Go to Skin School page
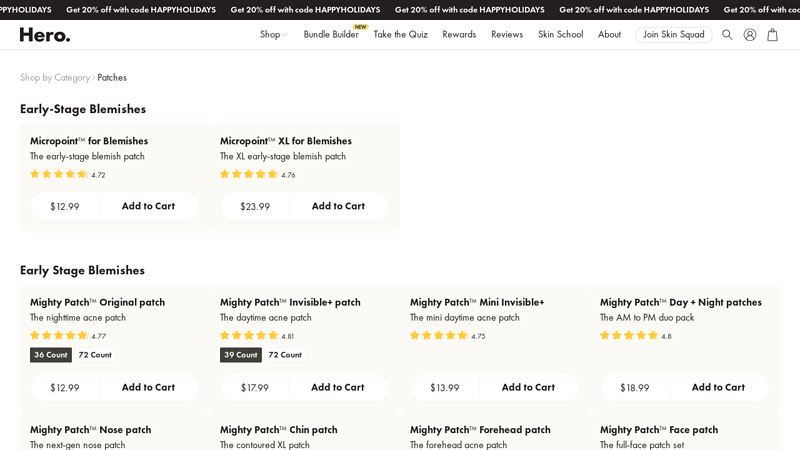Image resolution: width=800 pixels, height=450 pixels. tap(560, 35)
